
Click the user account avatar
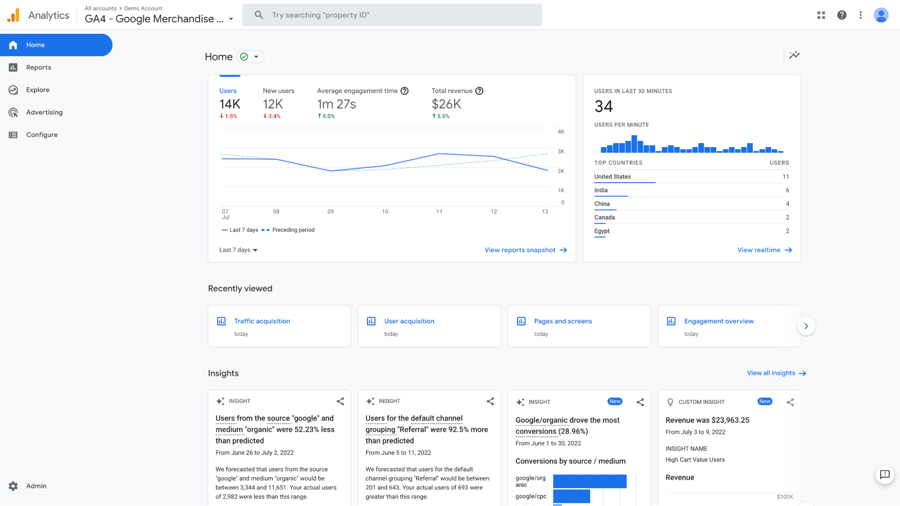click(881, 15)
